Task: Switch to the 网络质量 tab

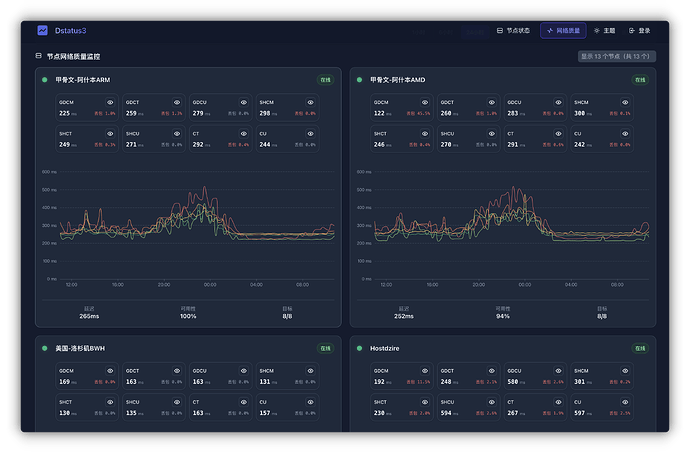Action: [x=563, y=30]
